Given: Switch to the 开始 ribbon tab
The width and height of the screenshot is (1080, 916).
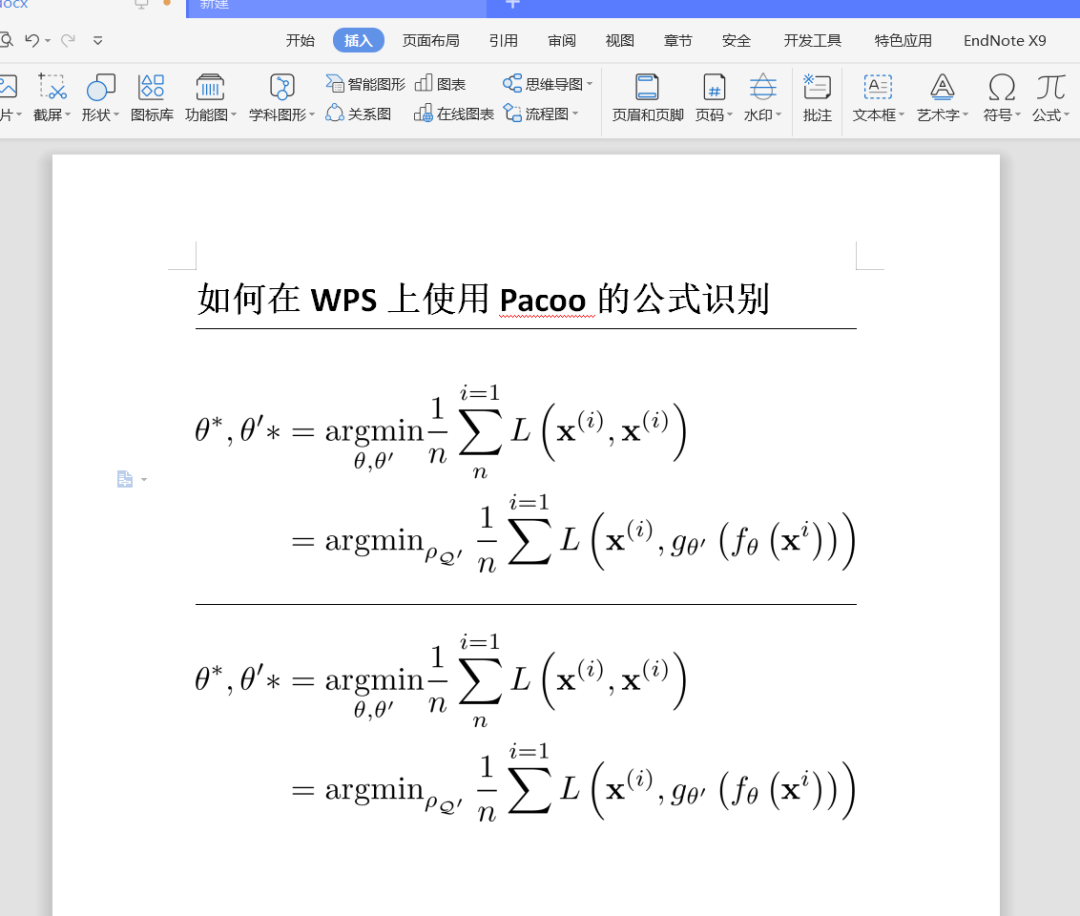Looking at the screenshot, I should [x=300, y=41].
